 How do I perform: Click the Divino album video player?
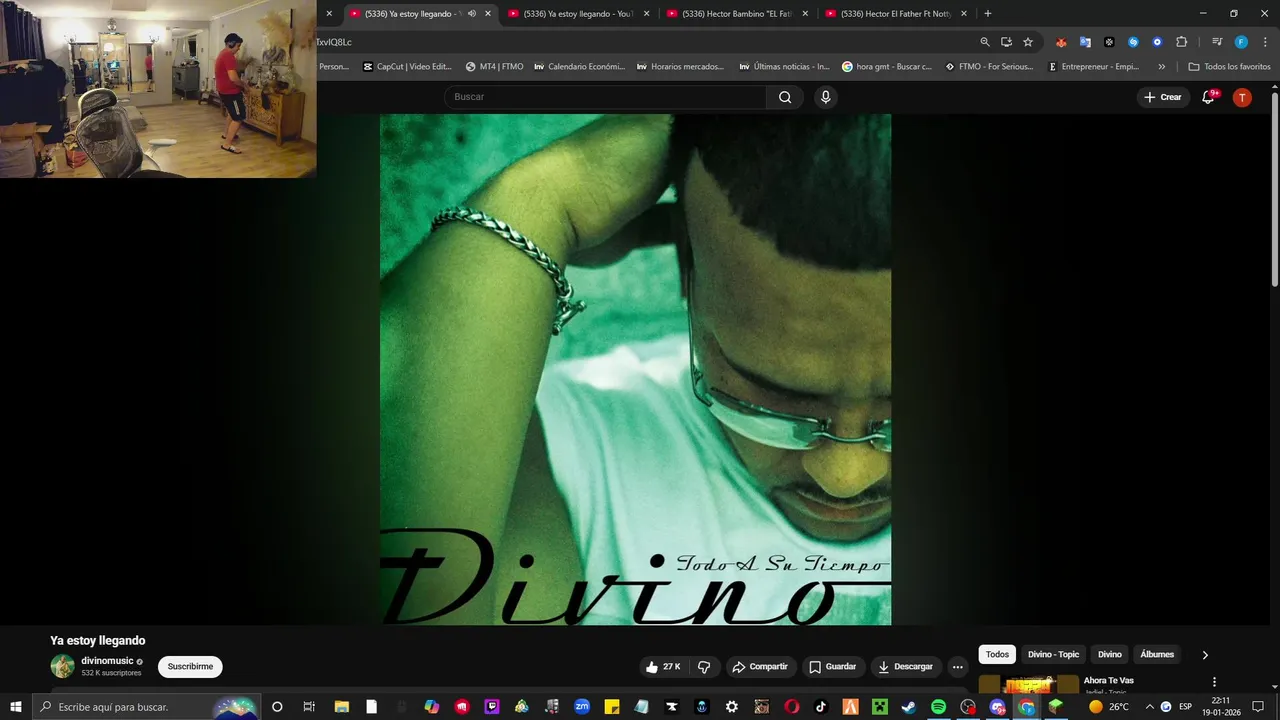(x=635, y=369)
